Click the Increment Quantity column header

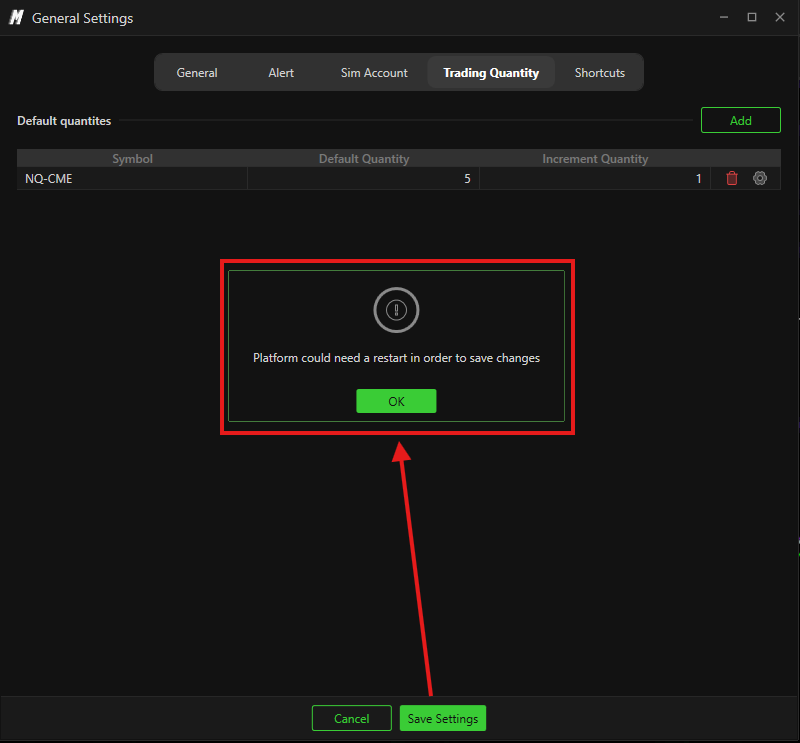tap(595, 159)
